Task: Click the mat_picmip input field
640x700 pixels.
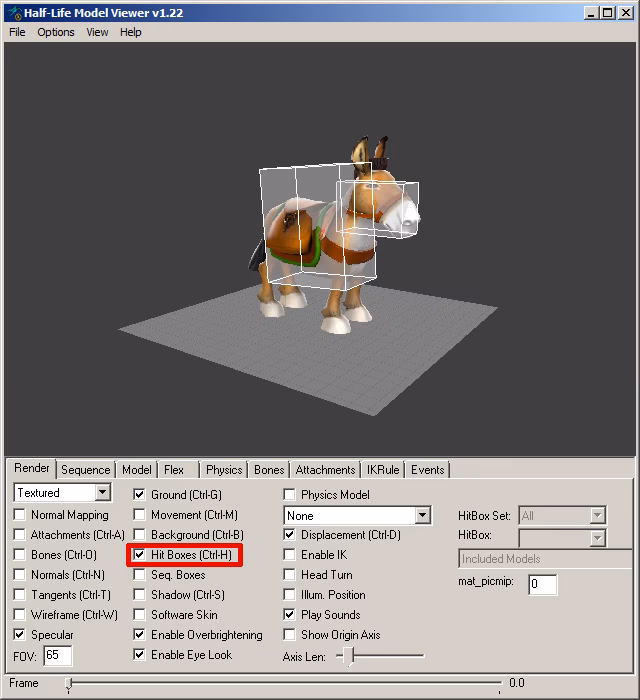Action: pyautogui.click(x=543, y=584)
